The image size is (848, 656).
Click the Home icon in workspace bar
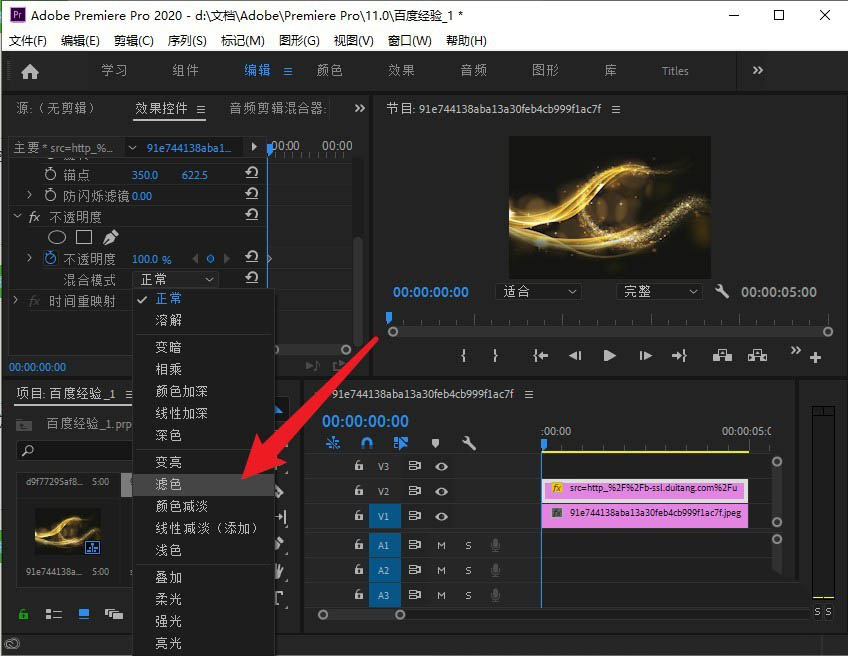point(30,71)
